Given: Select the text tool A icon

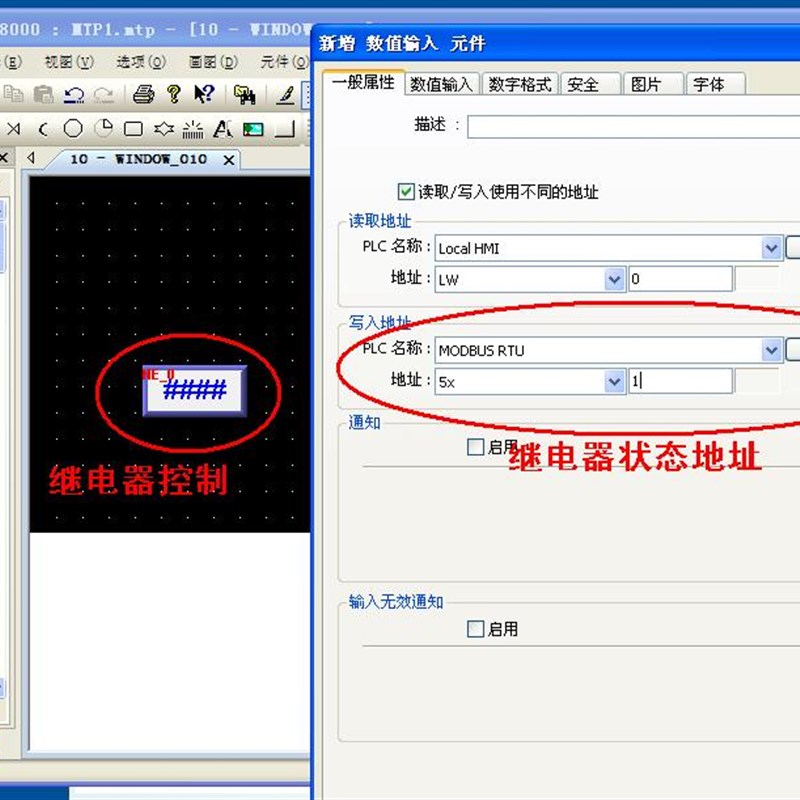Looking at the screenshot, I should tap(222, 129).
